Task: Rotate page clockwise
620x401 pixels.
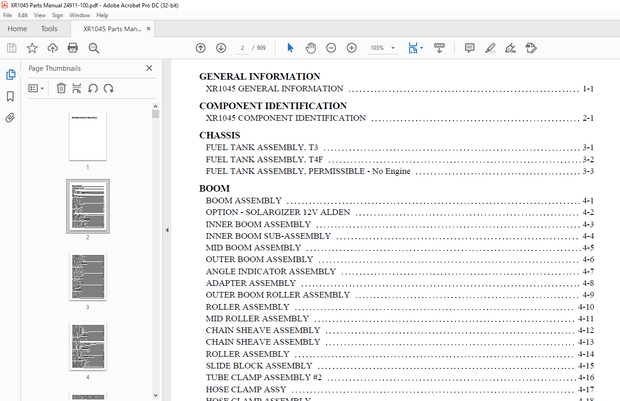Action: (109, 88)
